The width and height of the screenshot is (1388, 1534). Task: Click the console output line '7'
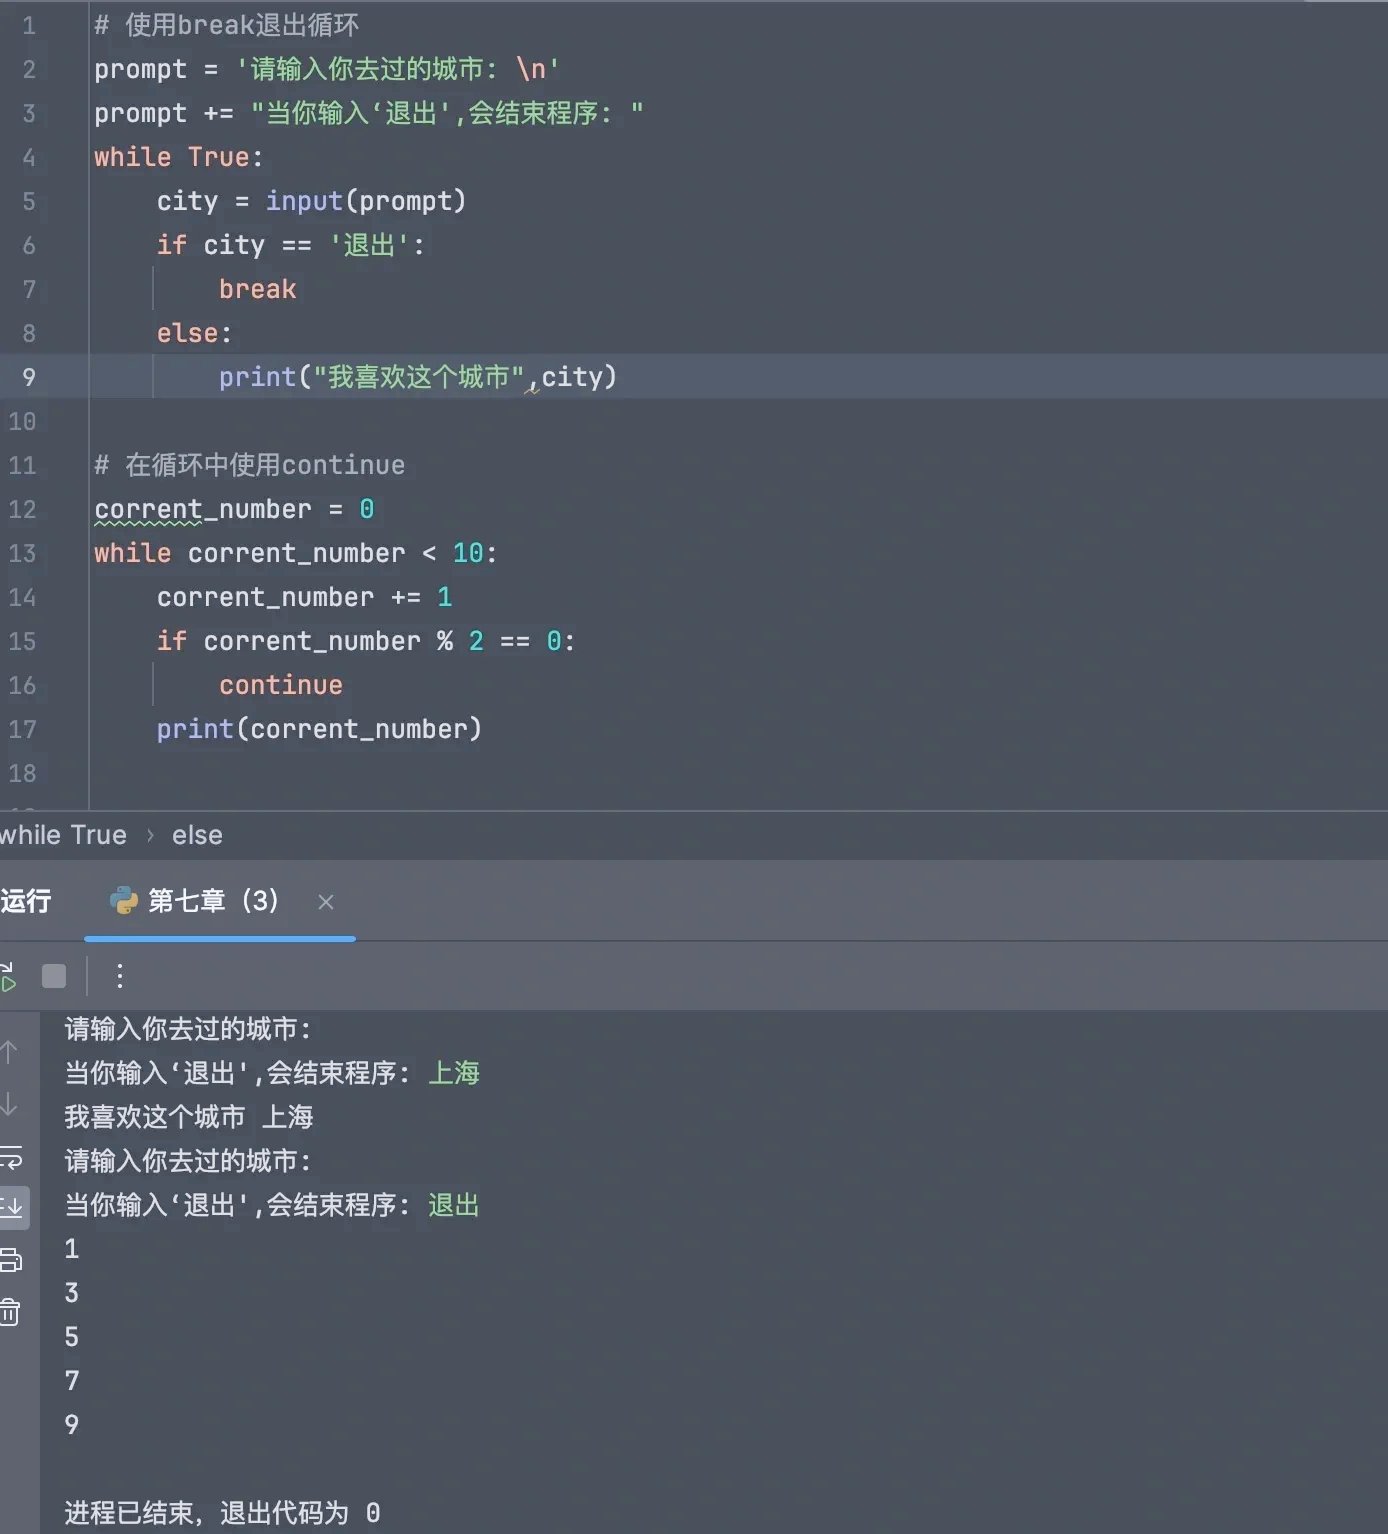(72, 1381)
